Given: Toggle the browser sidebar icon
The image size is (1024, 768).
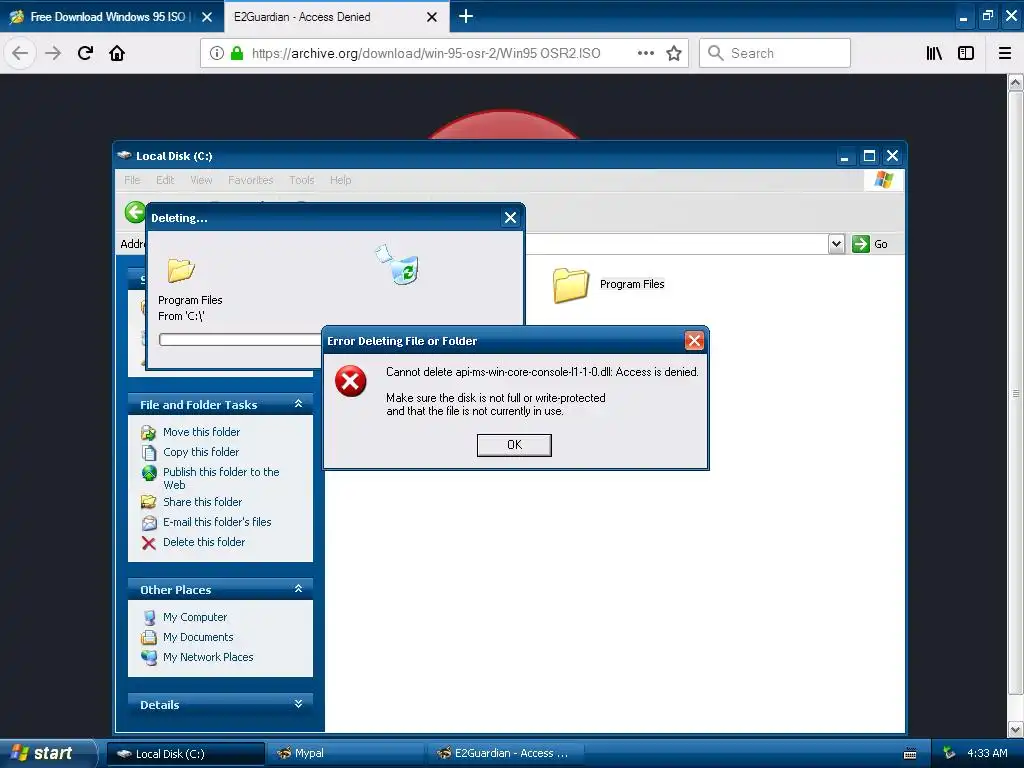Looking at the screenshot, I should click(x=966, y=53).
